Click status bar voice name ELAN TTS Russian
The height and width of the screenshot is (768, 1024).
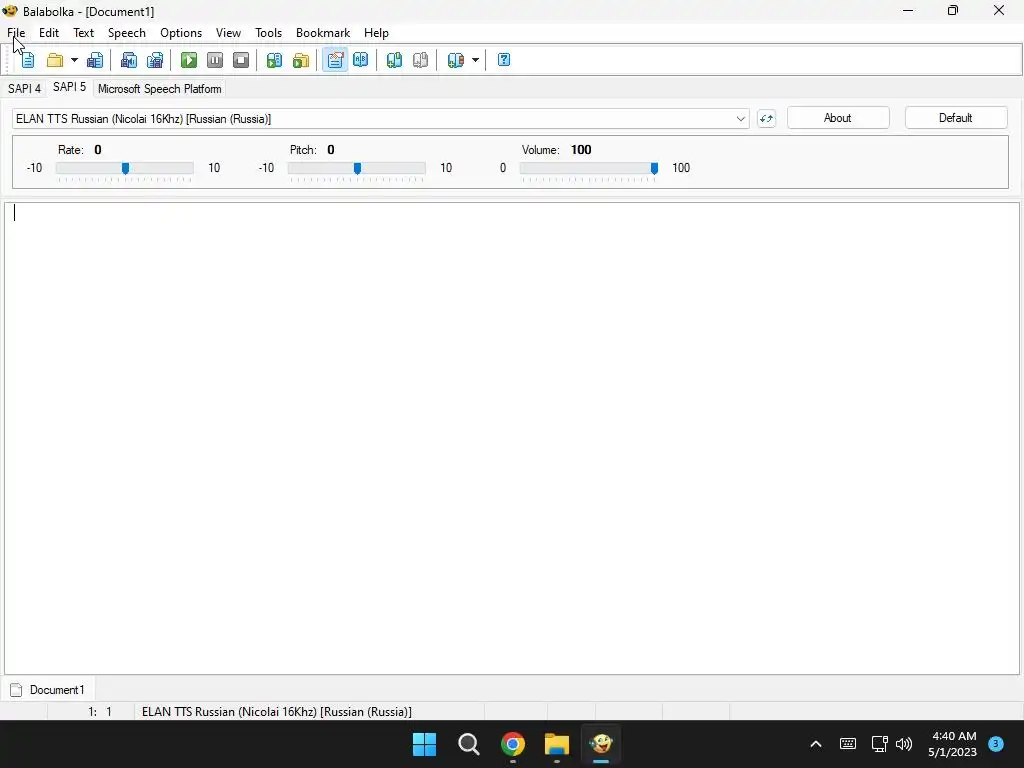(x=277, y=712)
